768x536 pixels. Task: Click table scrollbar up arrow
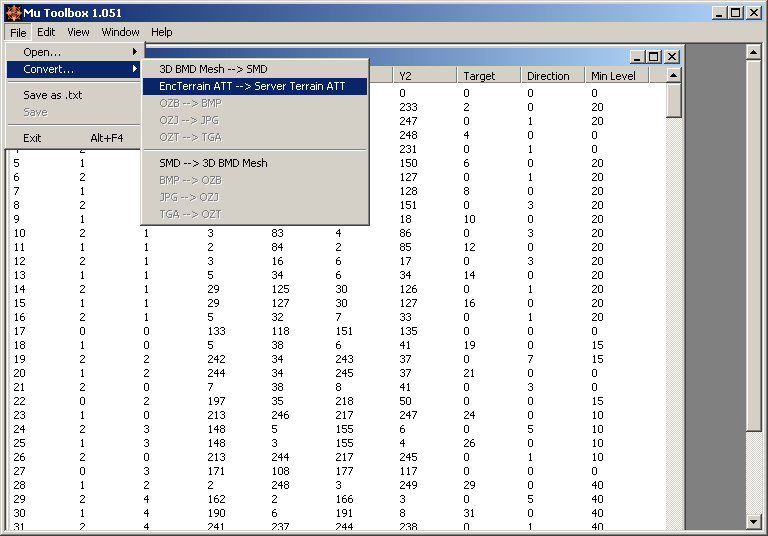[674, 75]
